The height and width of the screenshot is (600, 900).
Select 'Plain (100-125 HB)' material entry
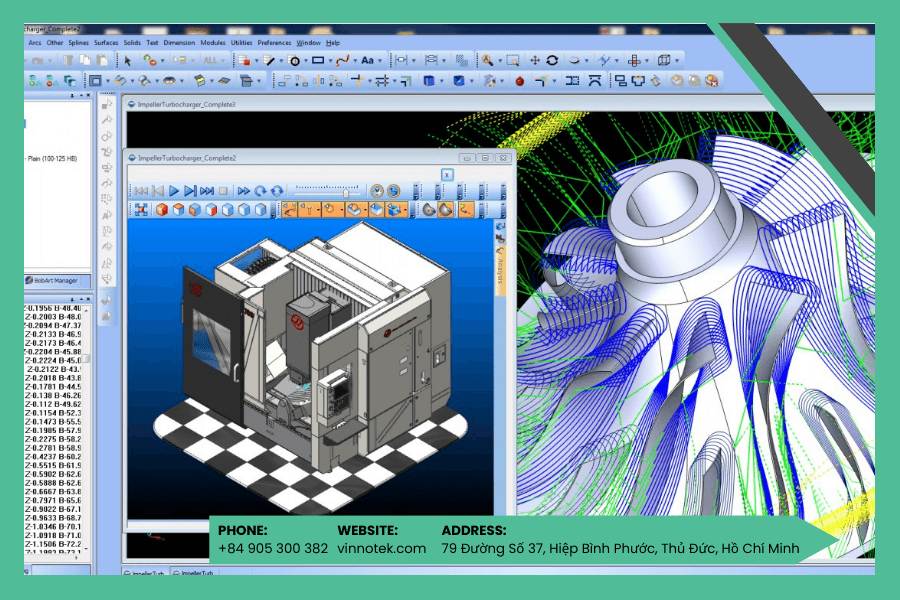click(52, 158)
